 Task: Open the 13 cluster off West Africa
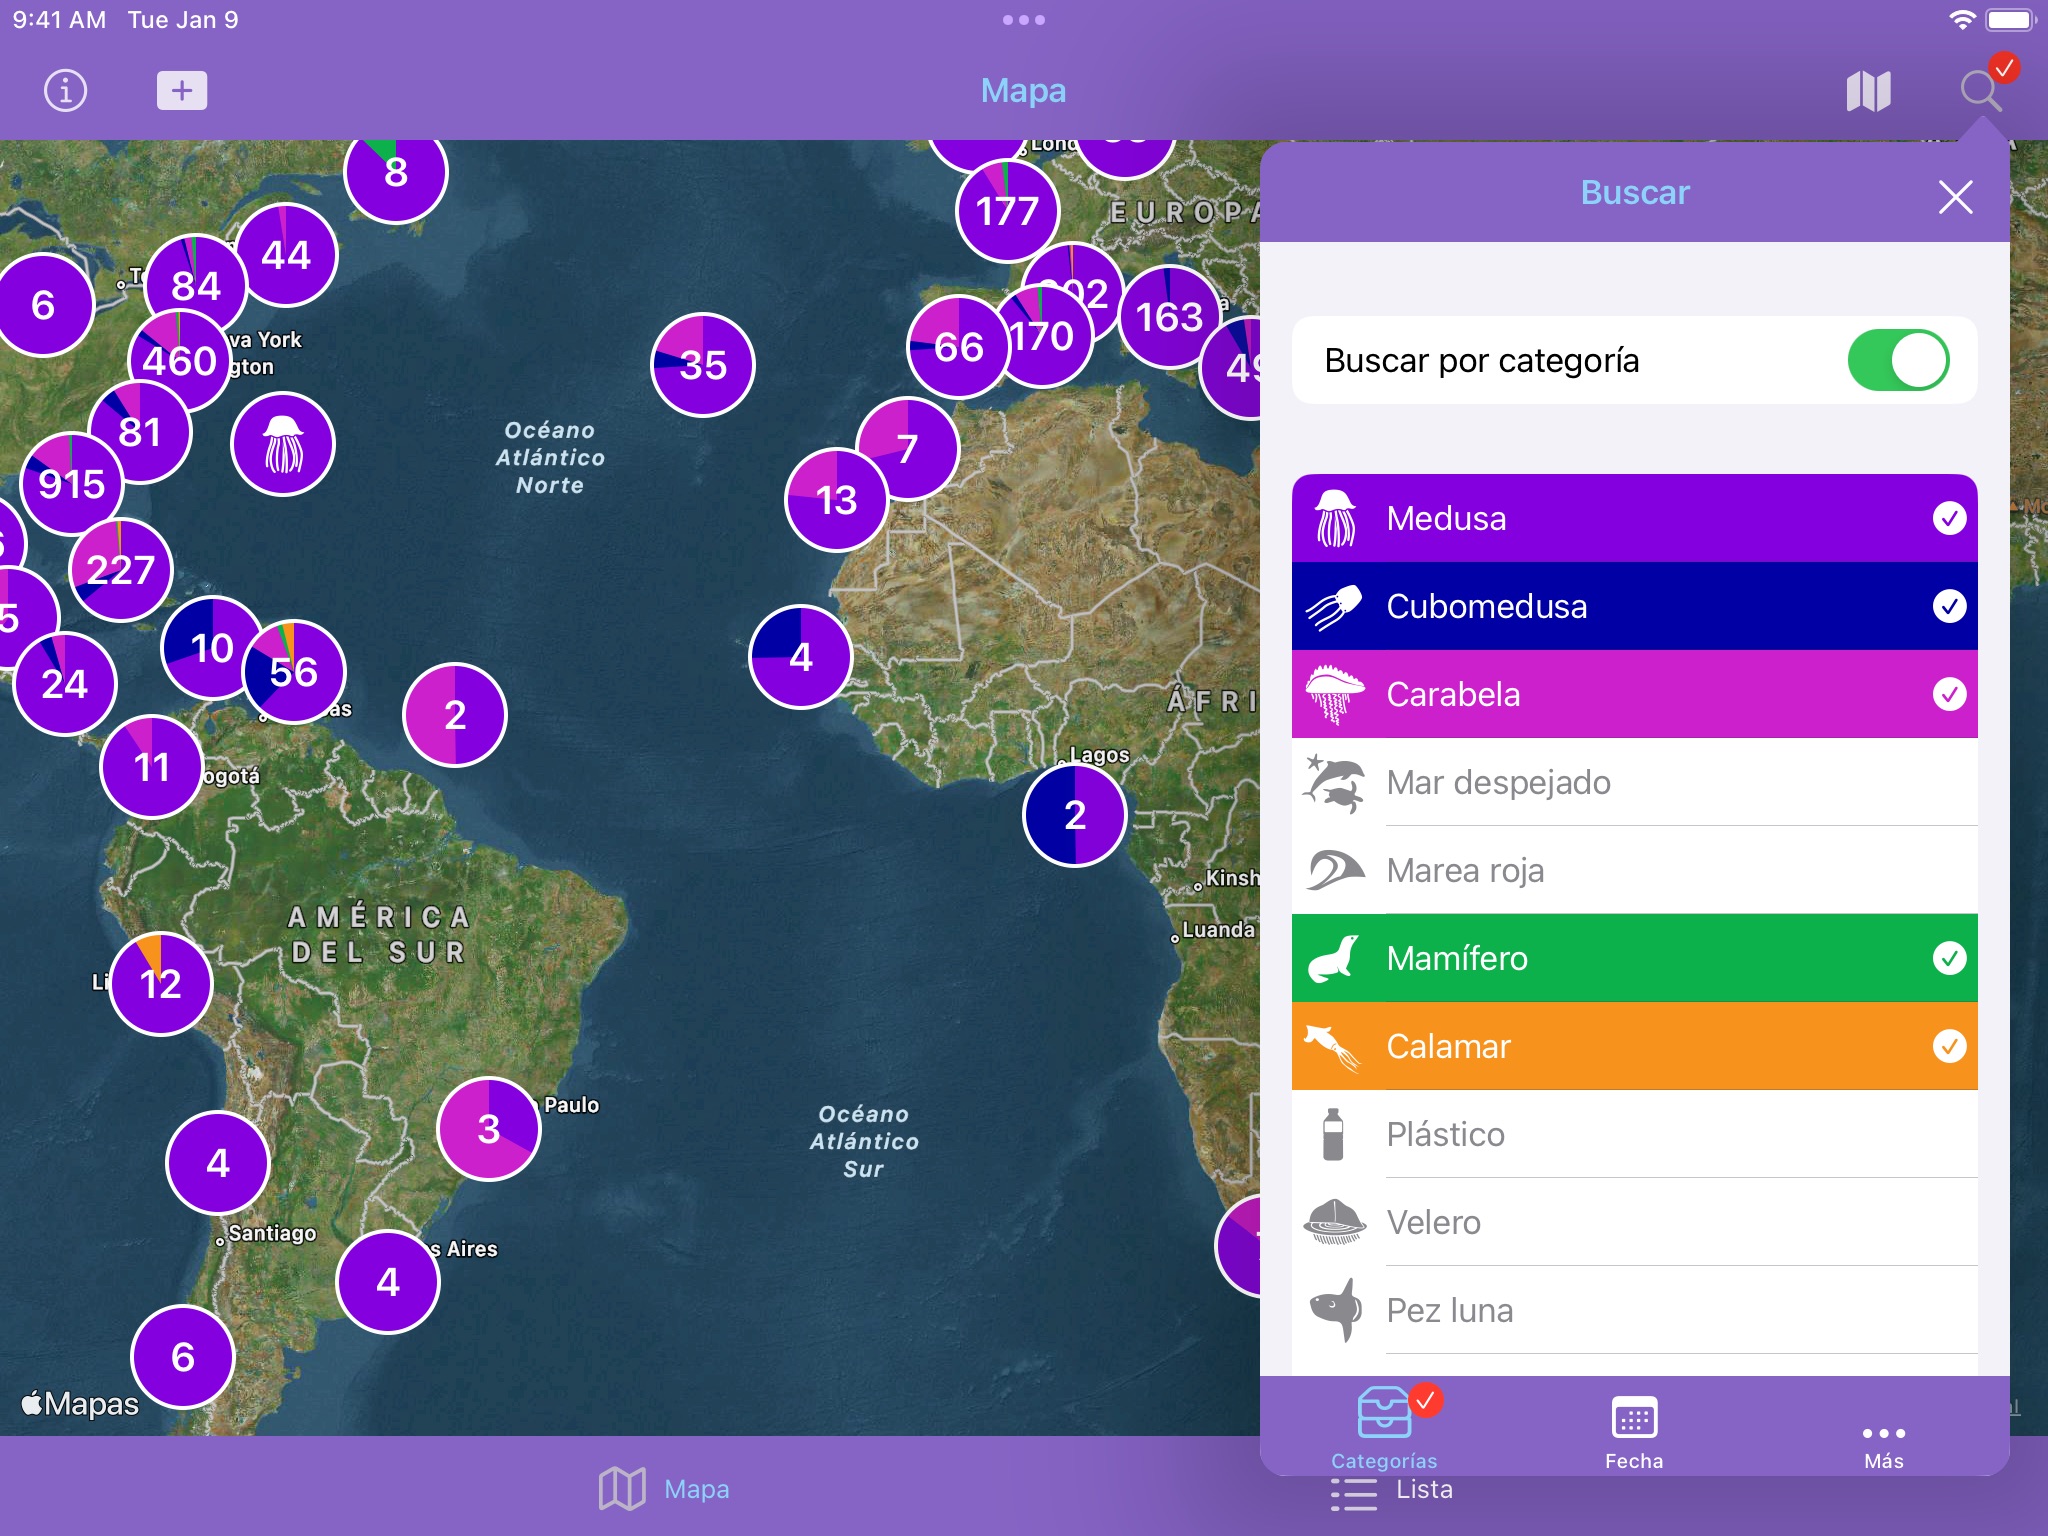836,500
